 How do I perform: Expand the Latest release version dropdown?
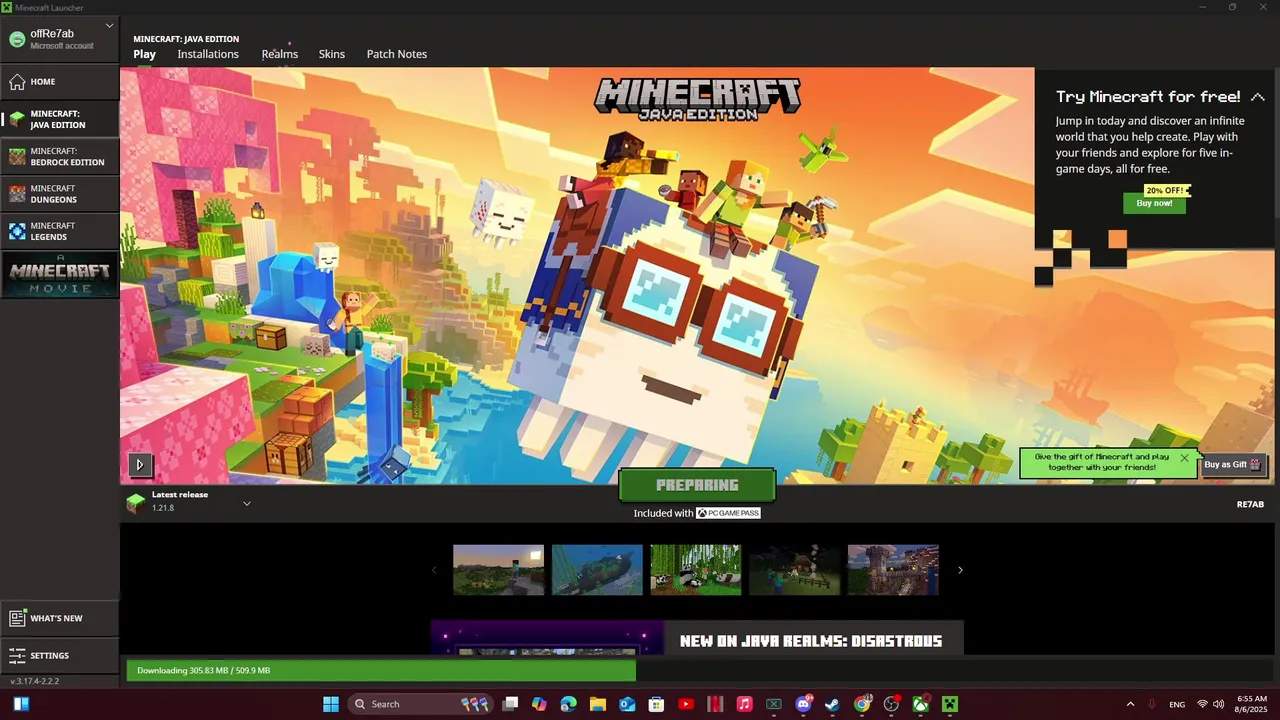[247, 503]
